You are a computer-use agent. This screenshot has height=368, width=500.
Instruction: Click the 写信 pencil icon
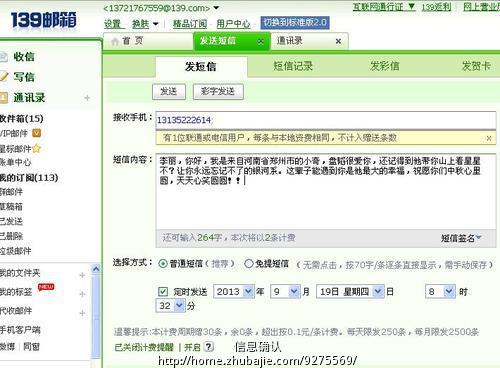[x=3, y=77]
